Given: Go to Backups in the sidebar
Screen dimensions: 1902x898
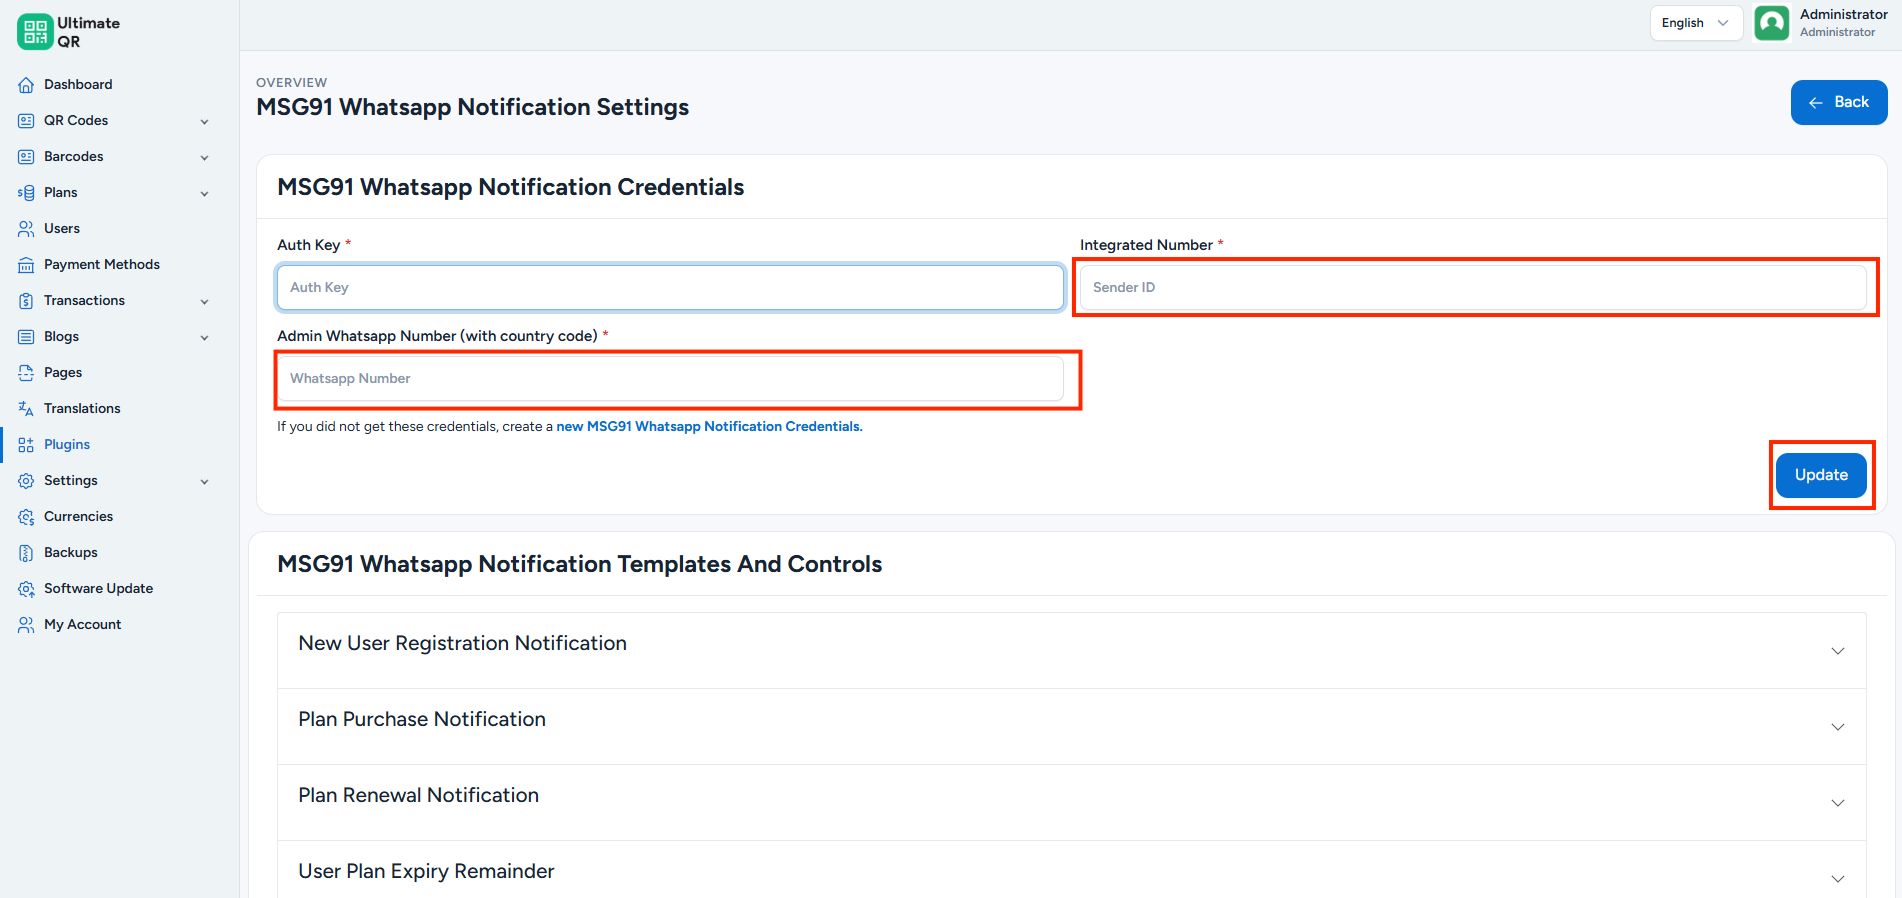Looking at the screenshot, I should [71, 553].
